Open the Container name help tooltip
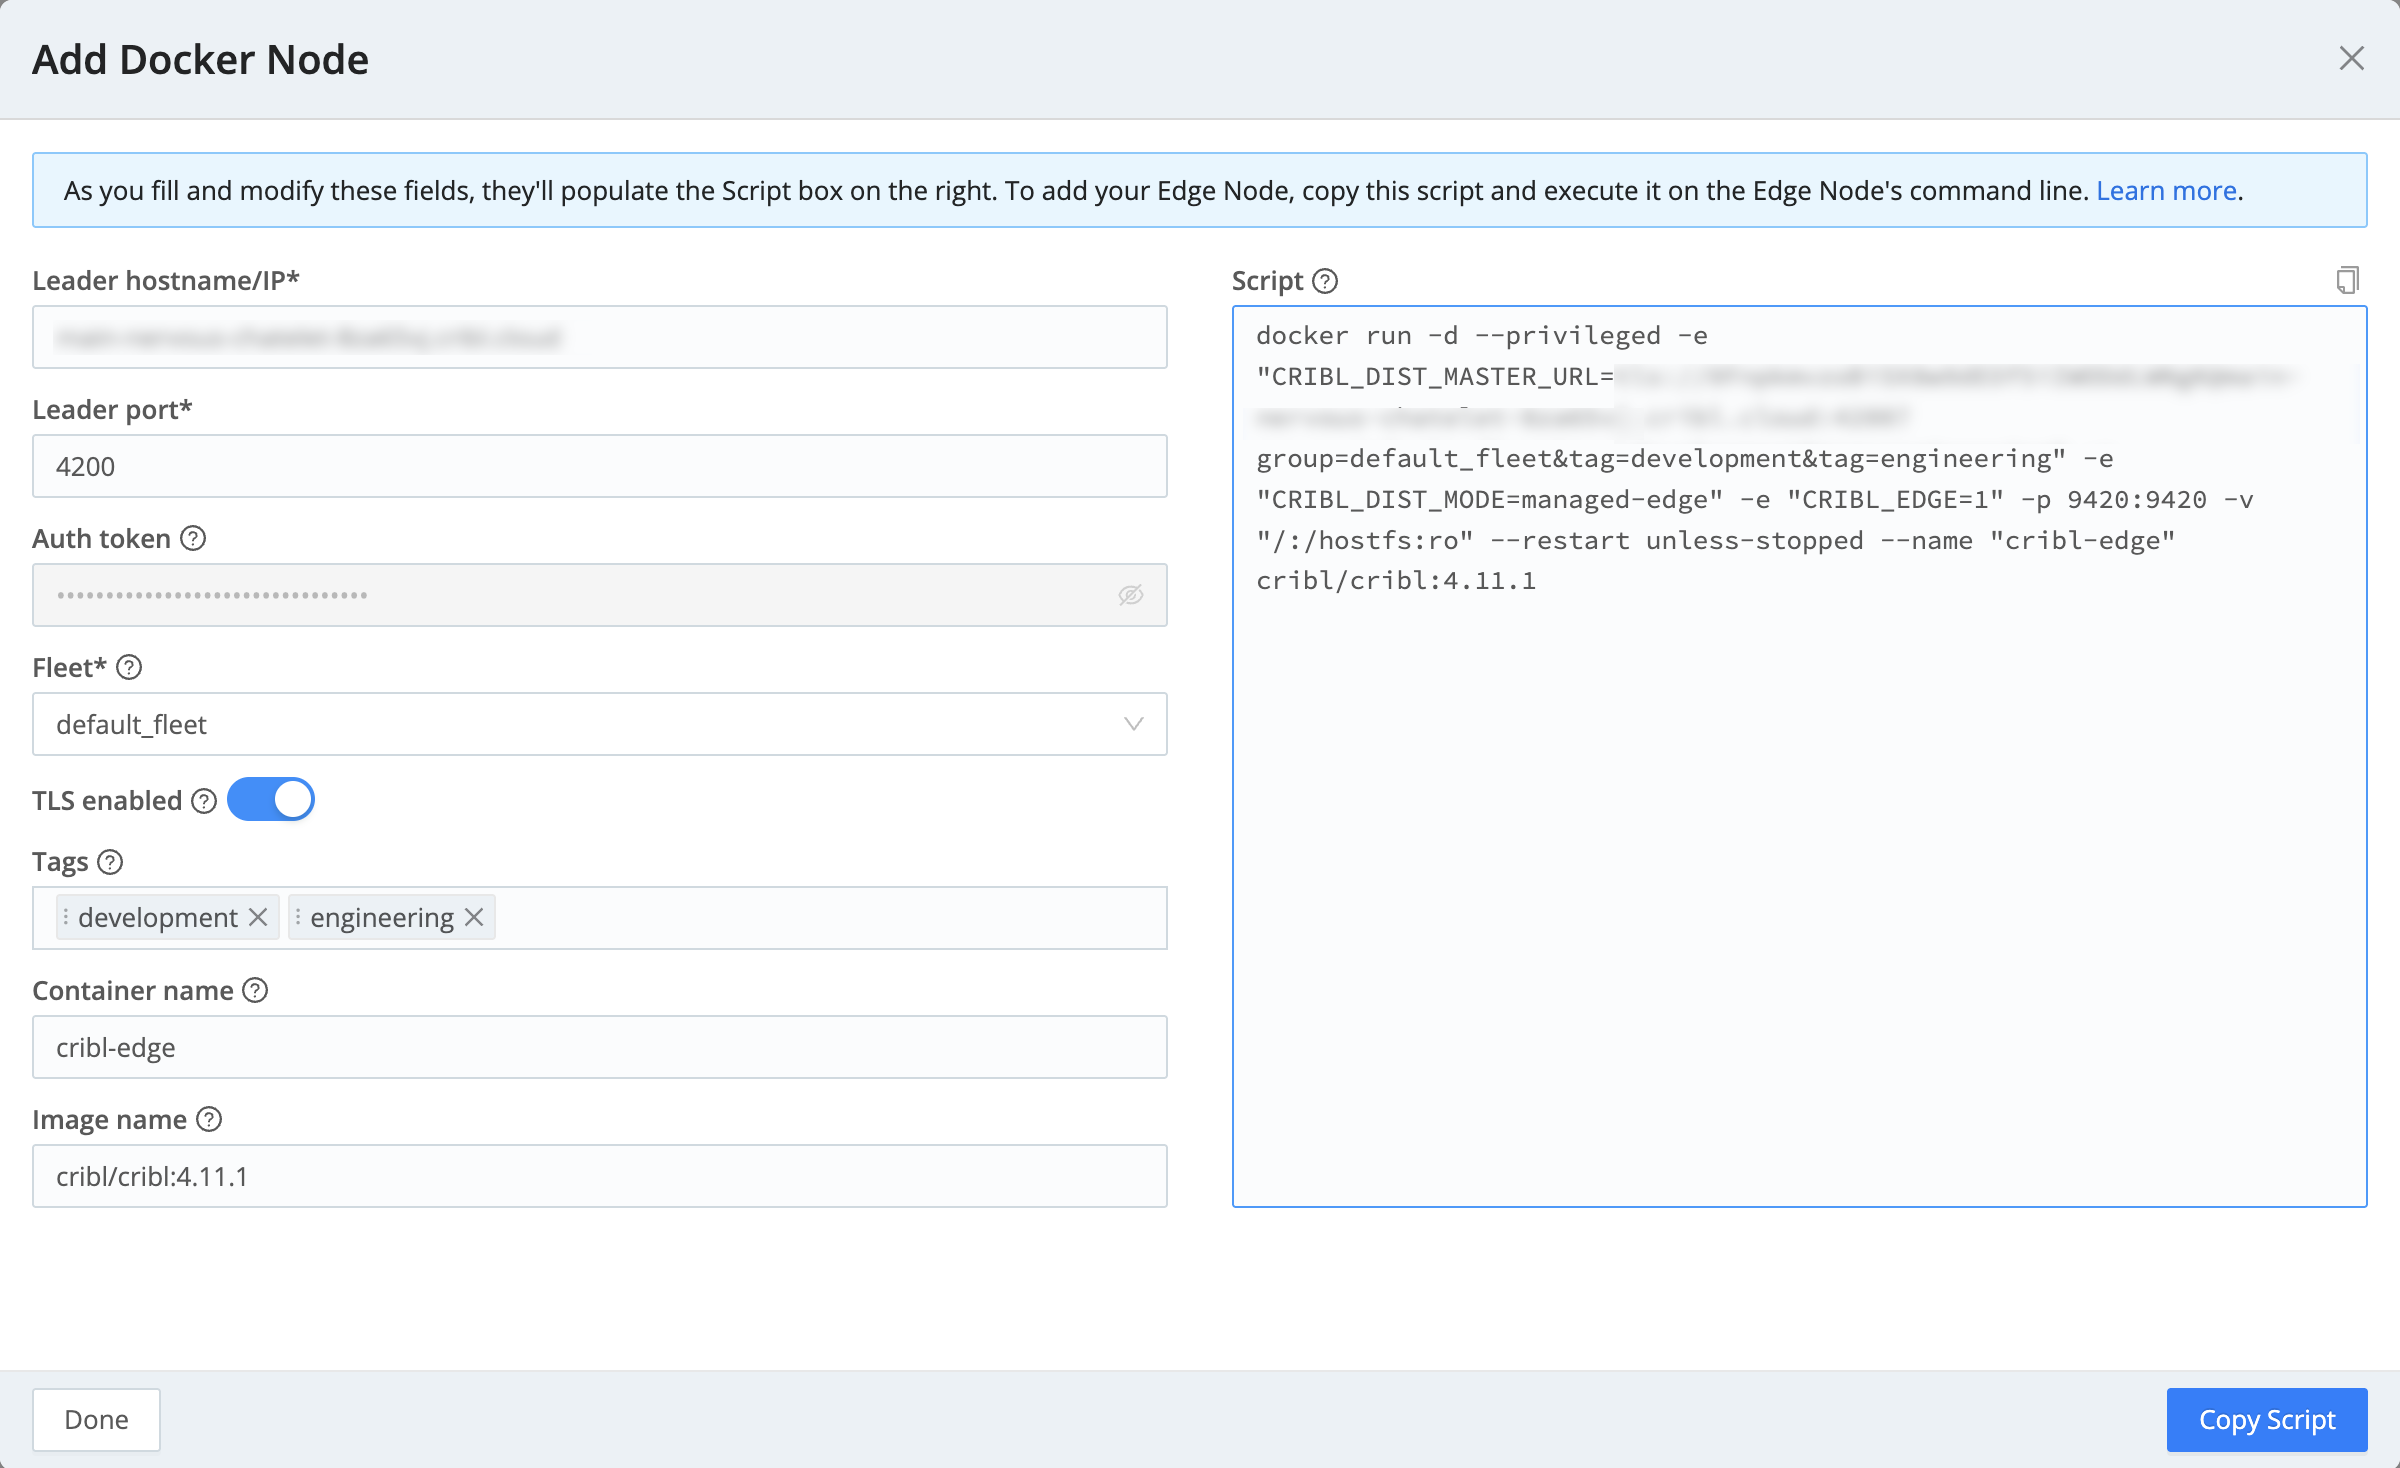Viewport: 2400px width, 1468px height. point(256,990)
